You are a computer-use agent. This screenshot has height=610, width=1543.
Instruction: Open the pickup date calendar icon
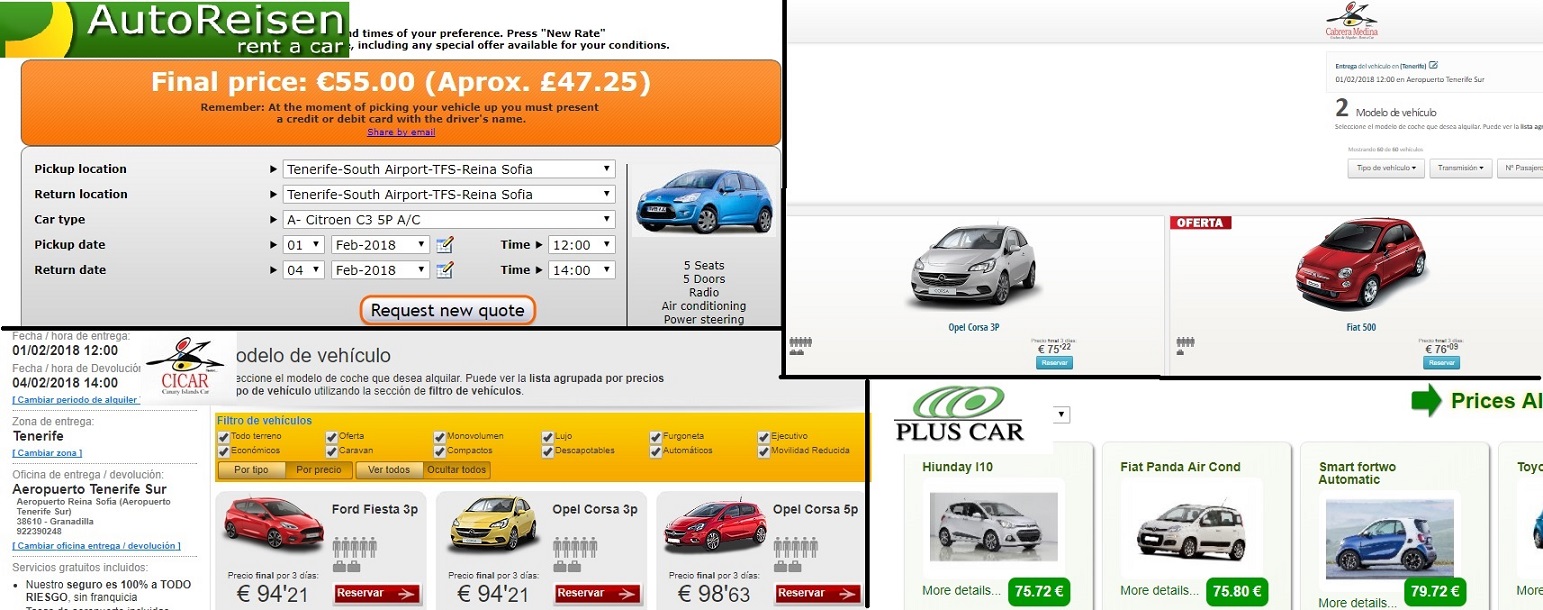point(445,244)
